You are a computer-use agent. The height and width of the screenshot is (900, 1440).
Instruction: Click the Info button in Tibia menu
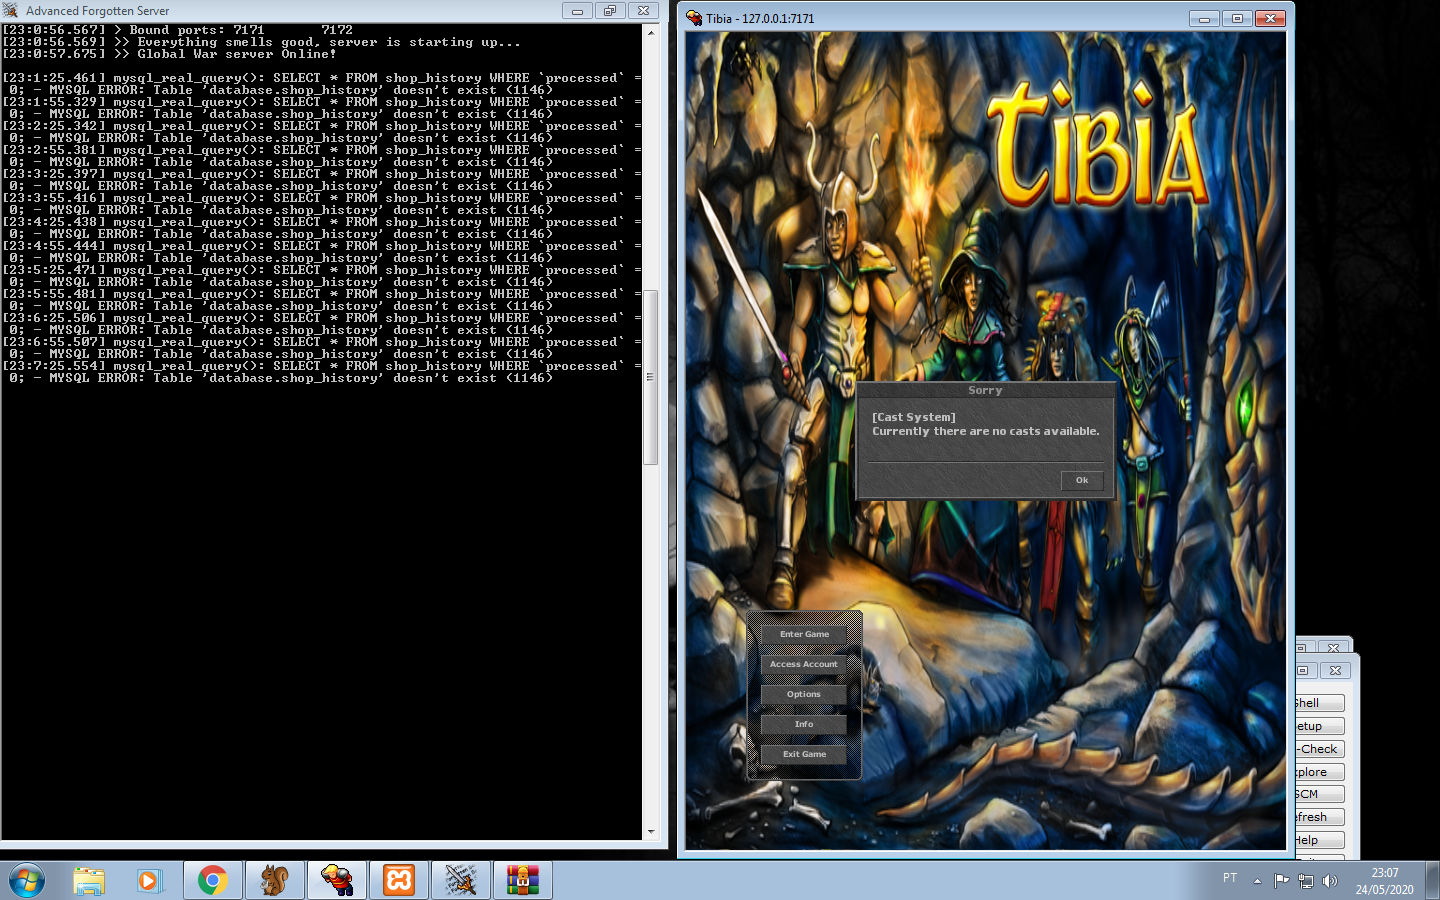[x=804, y=724]
